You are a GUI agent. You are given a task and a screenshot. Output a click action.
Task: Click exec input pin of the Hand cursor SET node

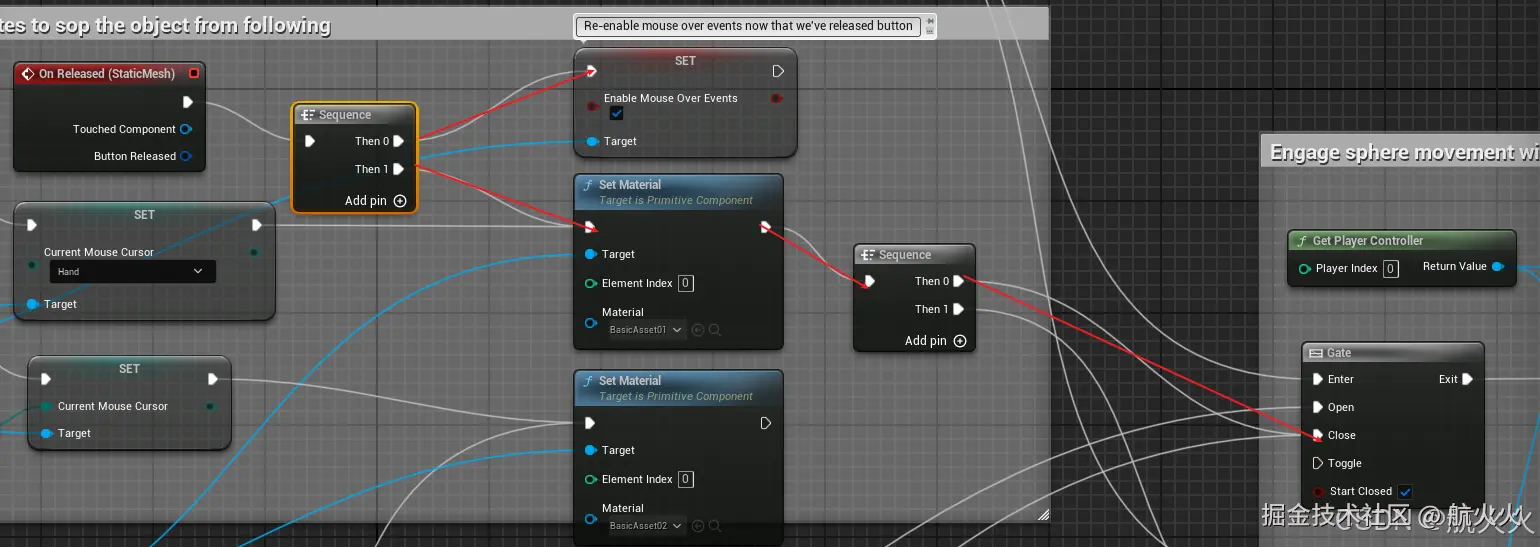click(x=32, y=225)
